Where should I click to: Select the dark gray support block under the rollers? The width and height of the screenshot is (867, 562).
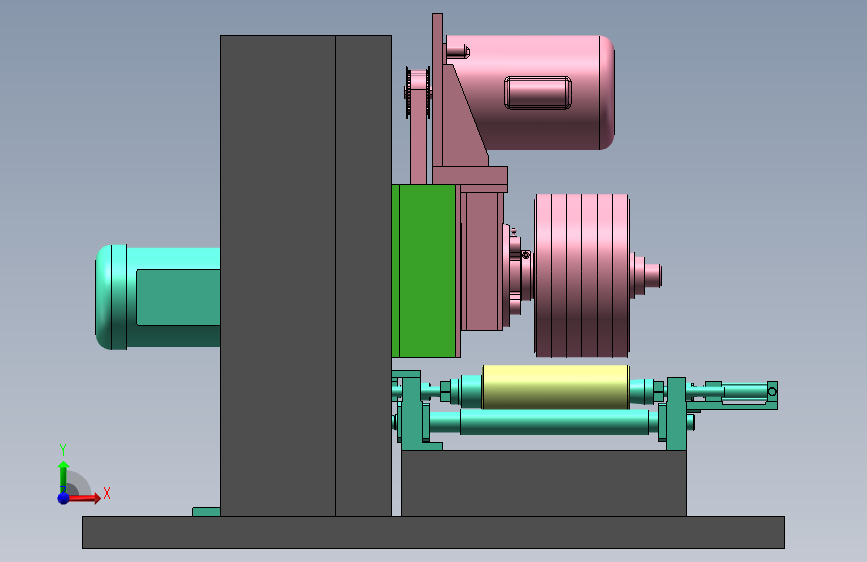pos(544,483)
